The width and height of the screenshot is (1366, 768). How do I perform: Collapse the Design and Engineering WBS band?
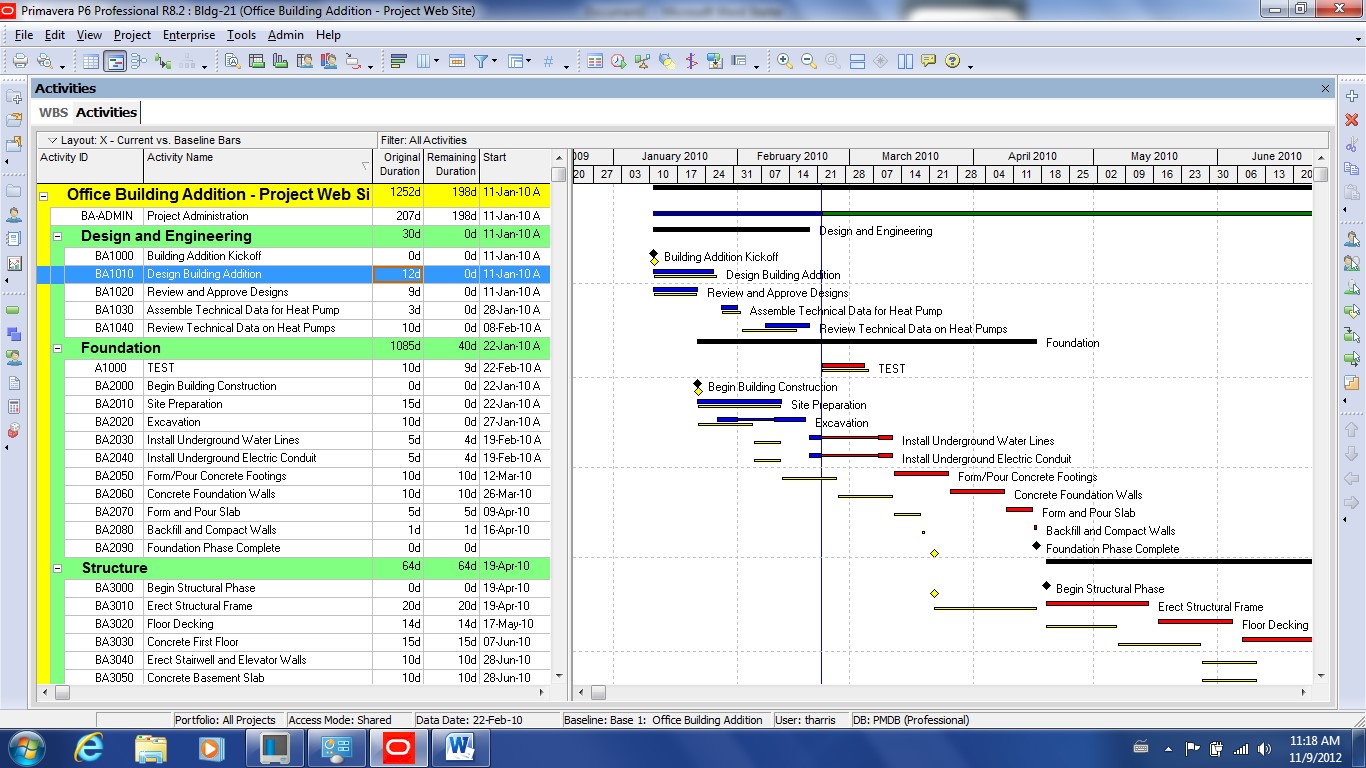pyautogui.click(x=58, y=237)
